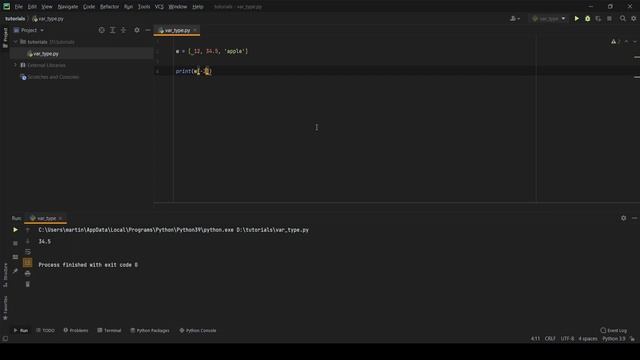Open the VCS menu
Image resolution: width=640 pixels, height=360 pixels.
point(159,7)
